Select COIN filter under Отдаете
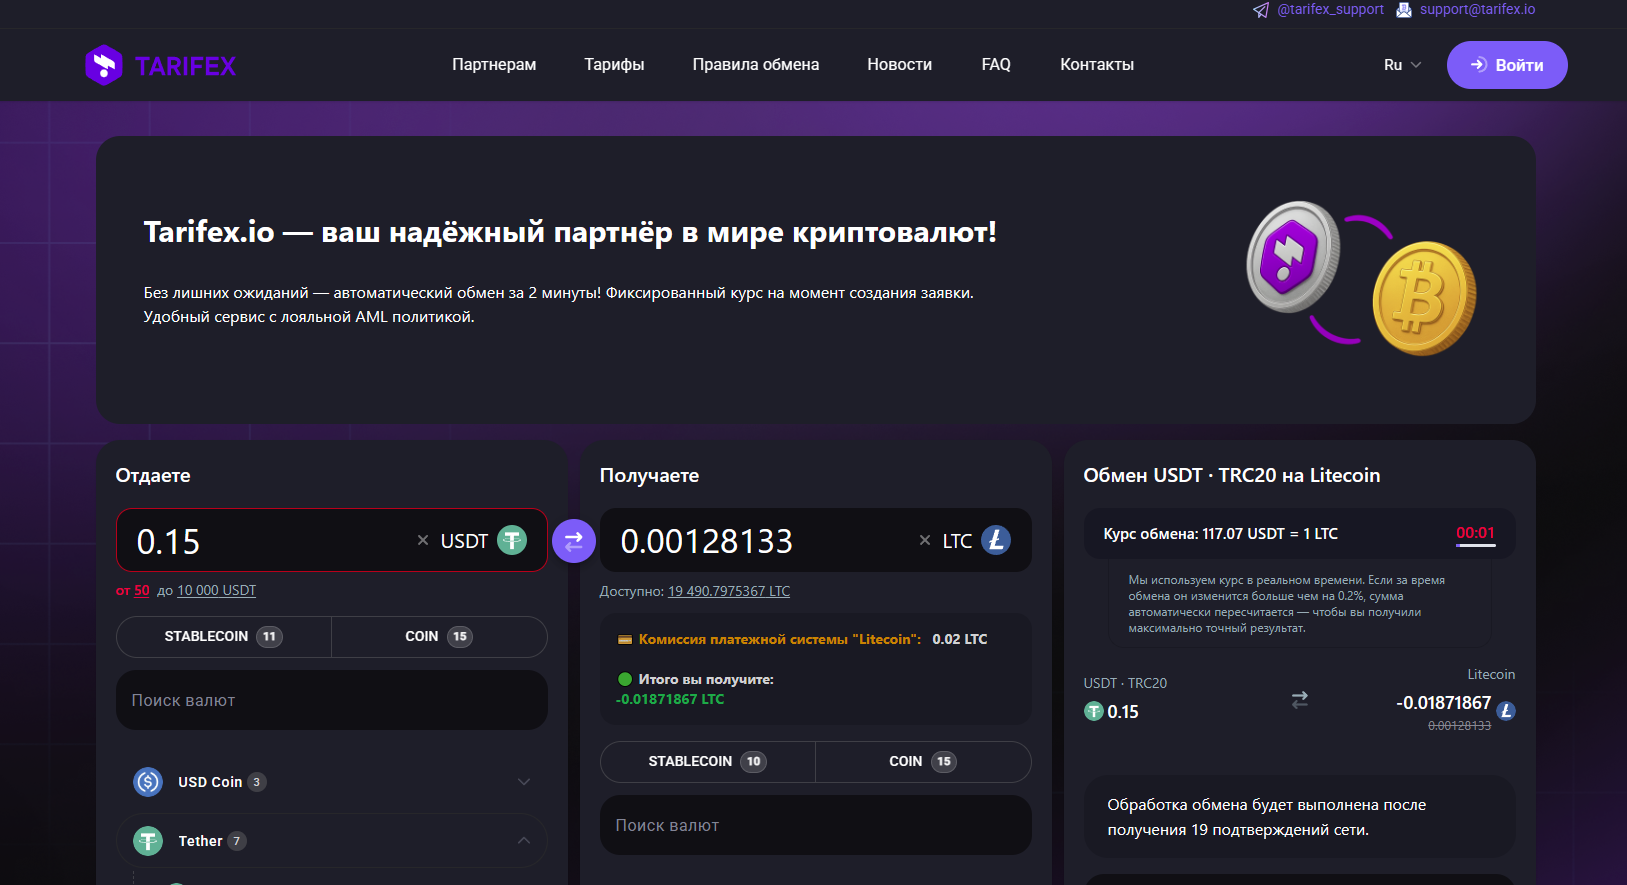Screen dimensions: 1627x885 click(438, 637)
